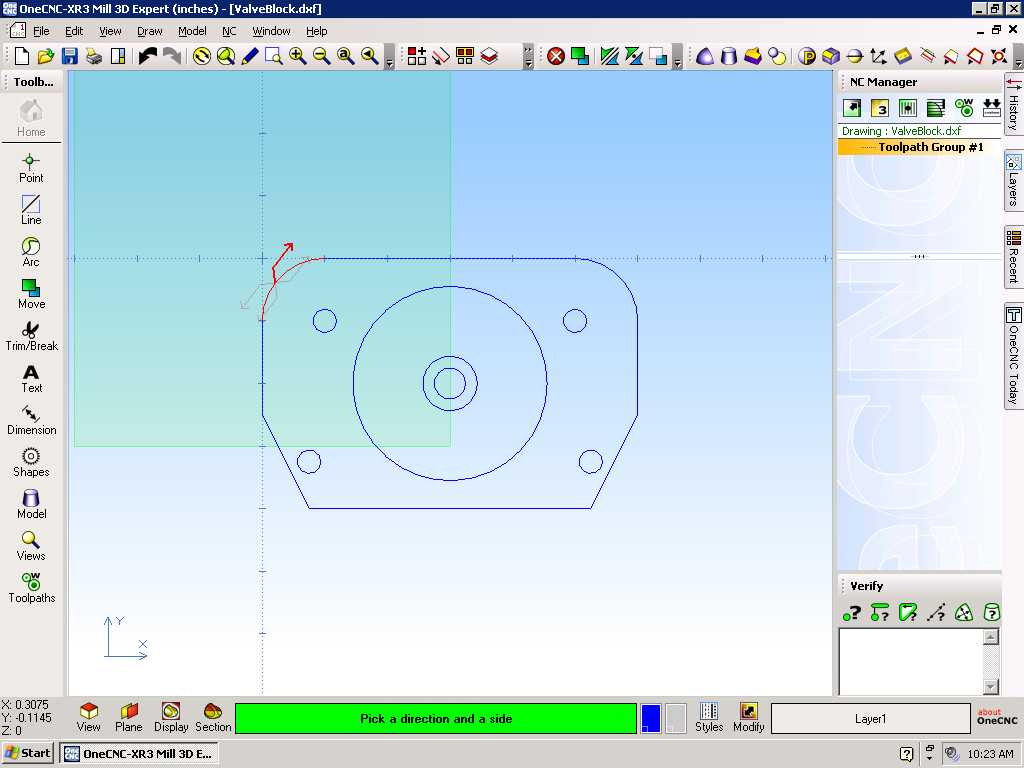Click the Windows Start button
The width and height of the screenshot is (1024, 768).
27,753
